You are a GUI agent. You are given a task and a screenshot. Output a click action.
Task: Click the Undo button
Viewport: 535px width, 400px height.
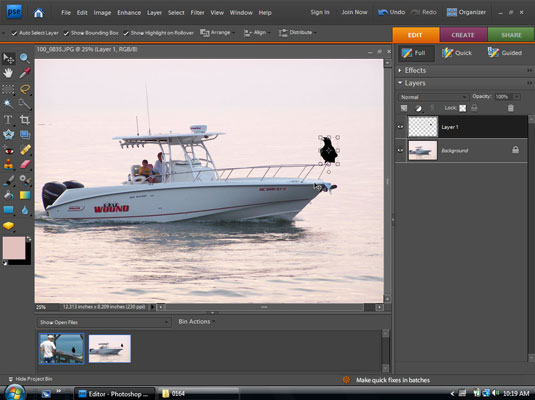coord(392,12)
